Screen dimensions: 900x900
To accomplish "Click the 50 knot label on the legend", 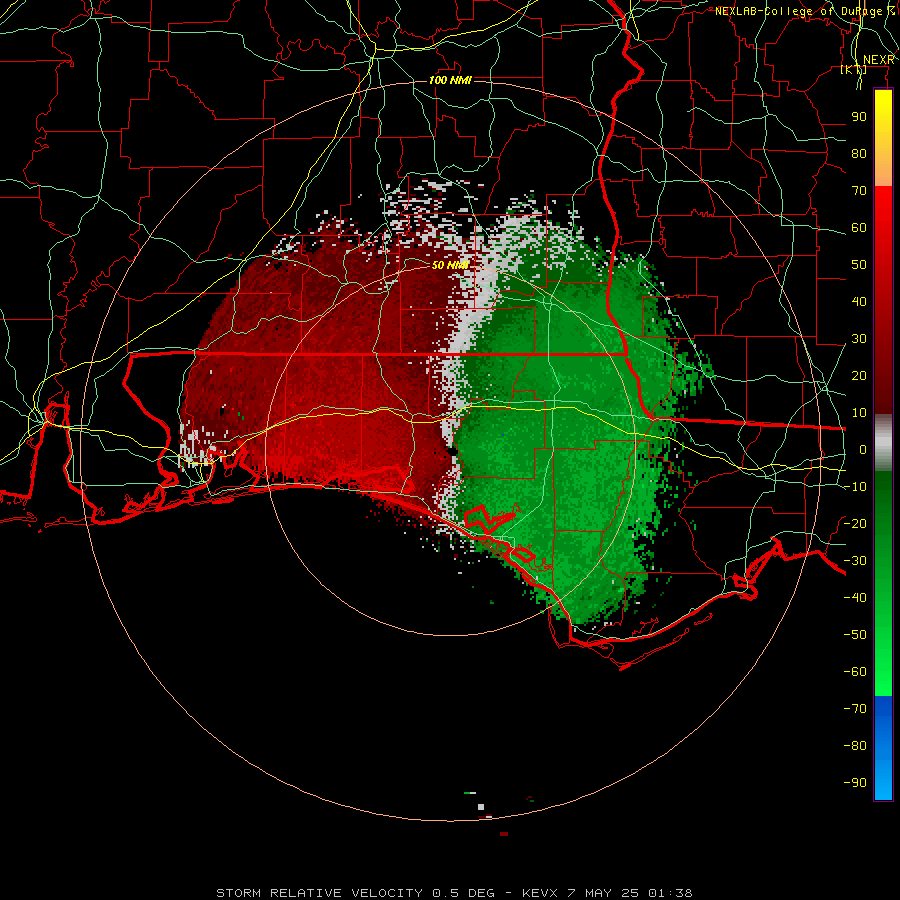I will (859, 265).
